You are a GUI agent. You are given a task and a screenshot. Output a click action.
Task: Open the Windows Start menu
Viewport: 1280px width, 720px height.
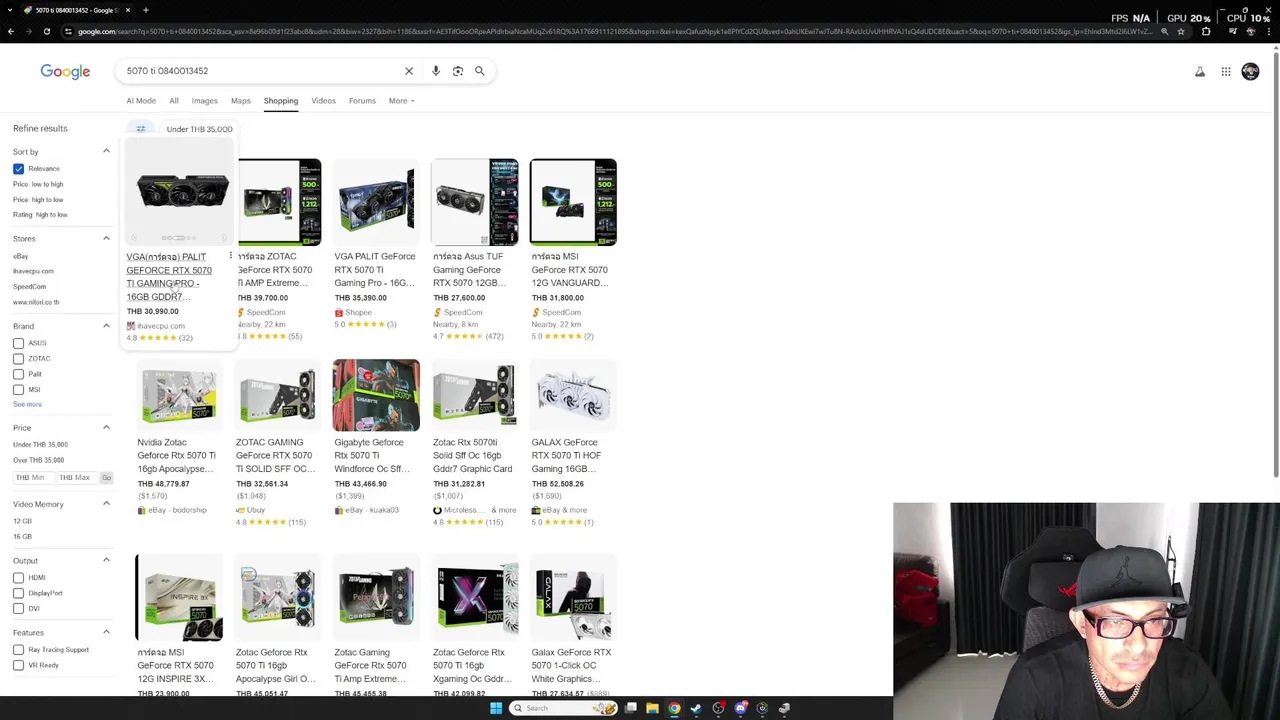(496, 708)
